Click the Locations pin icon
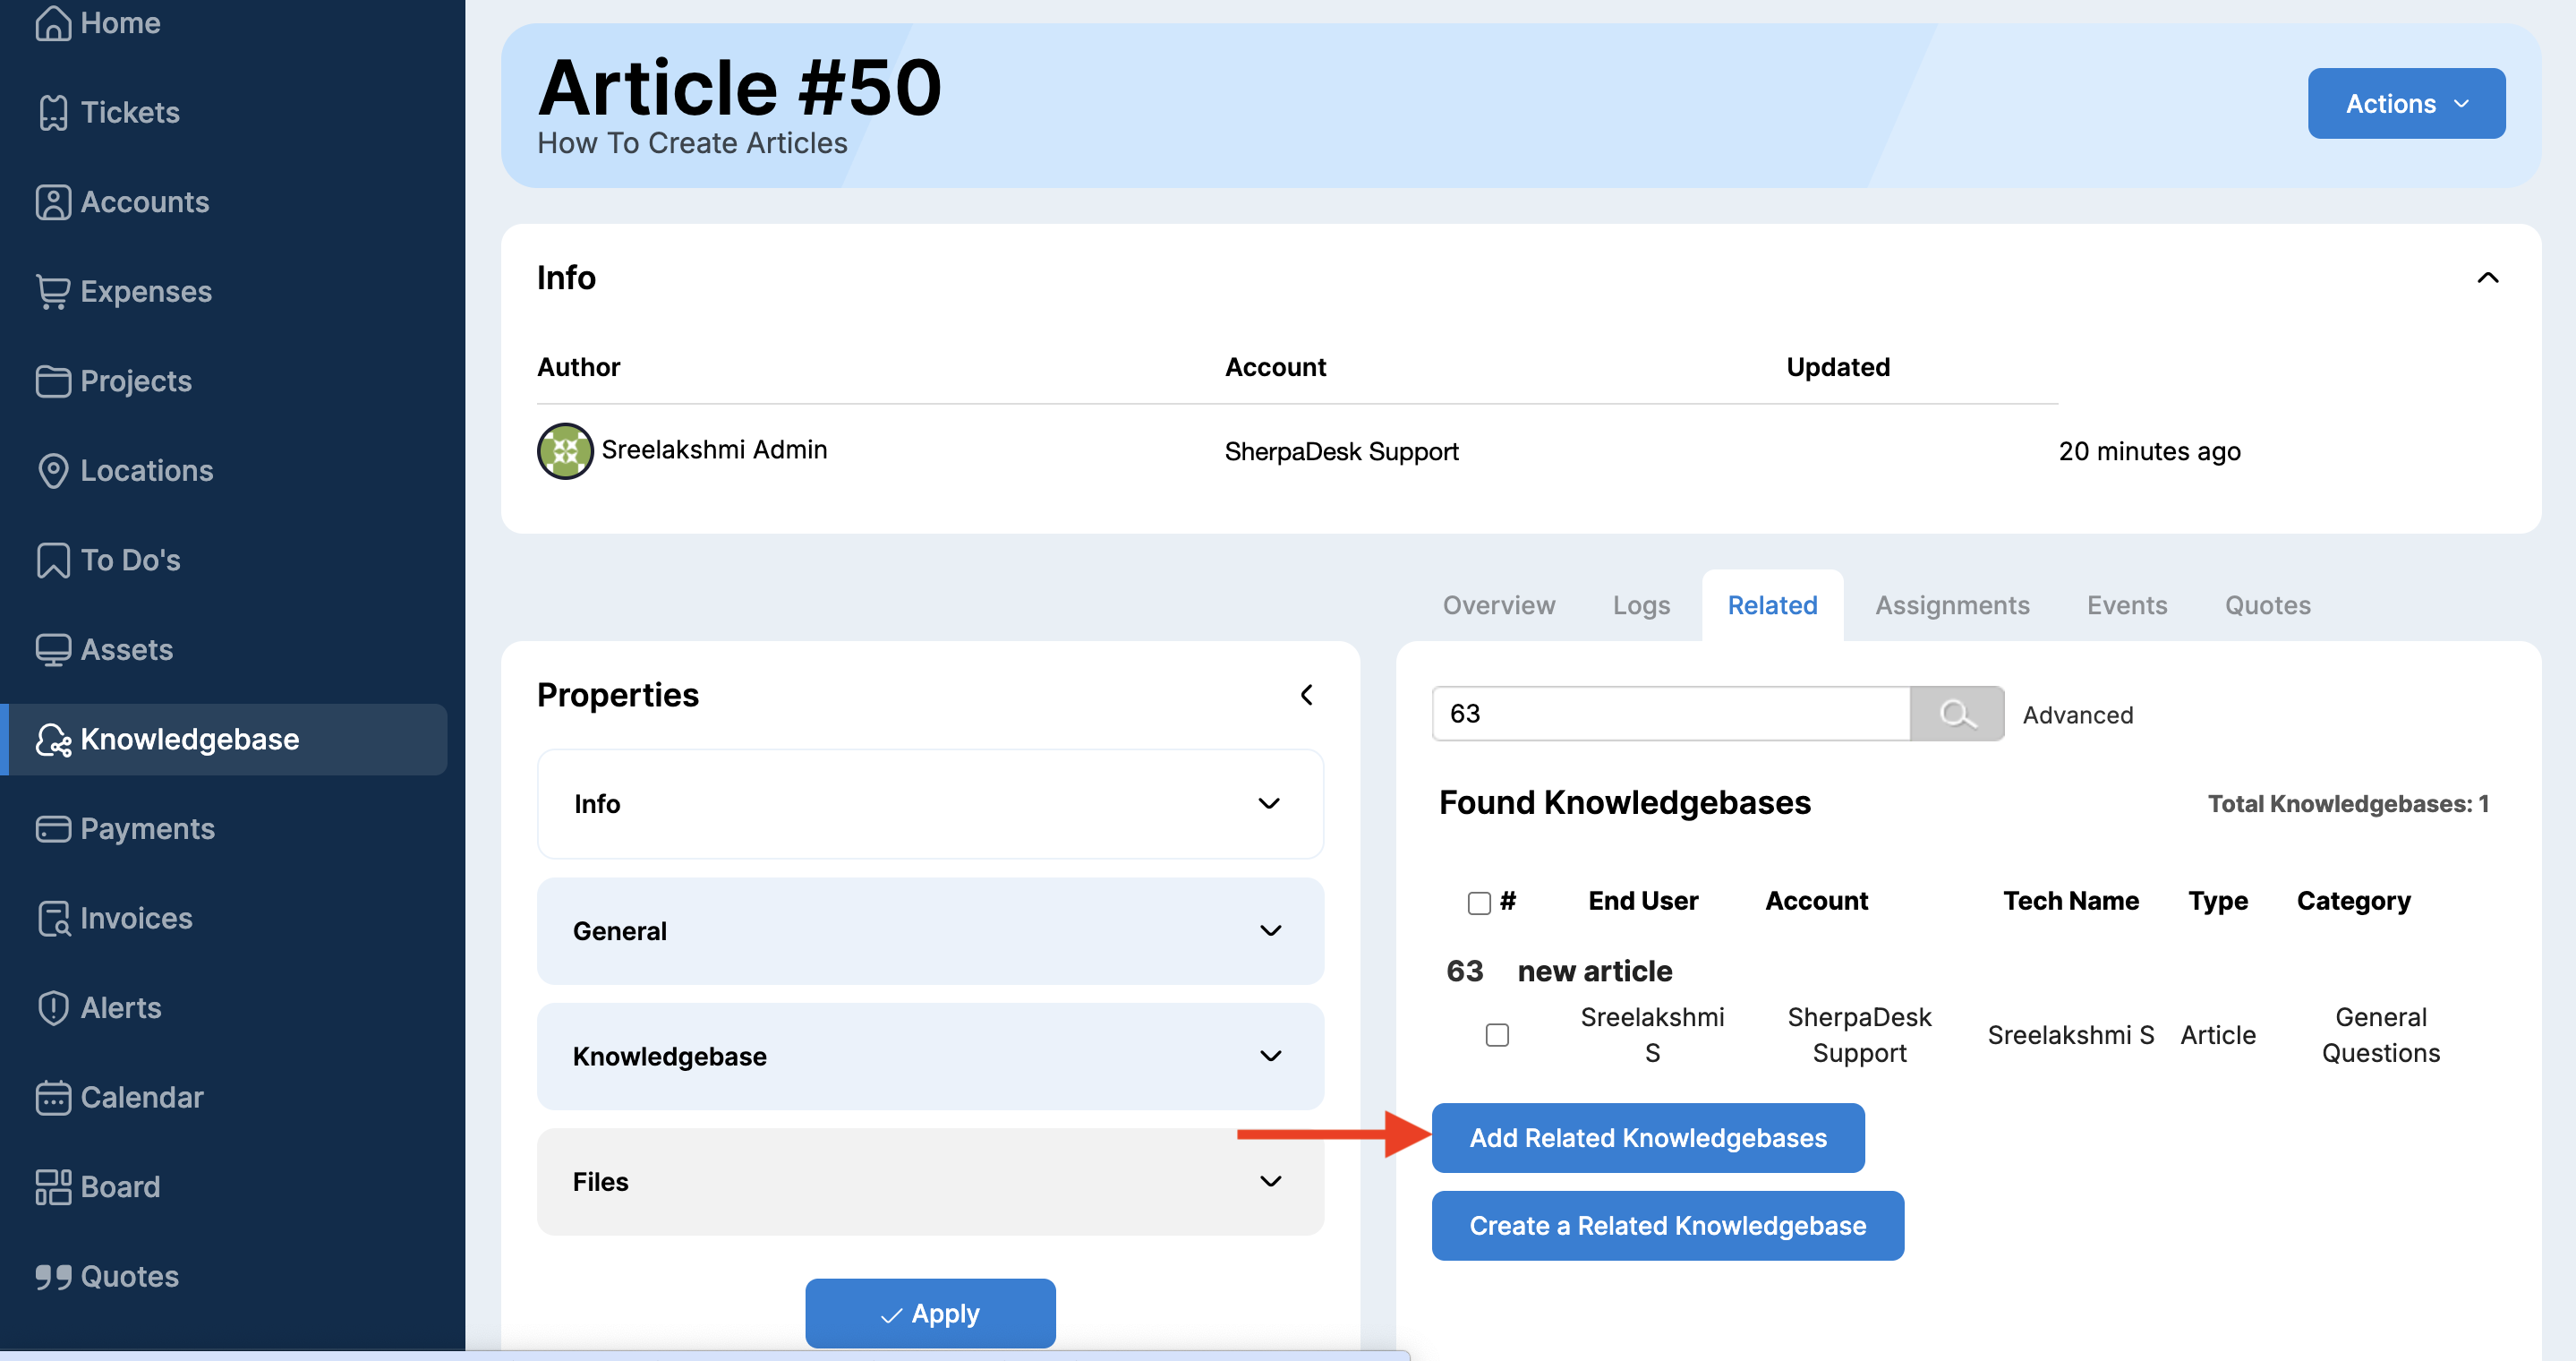The width and height of the screenshot is (2576, 1361). 53,470
